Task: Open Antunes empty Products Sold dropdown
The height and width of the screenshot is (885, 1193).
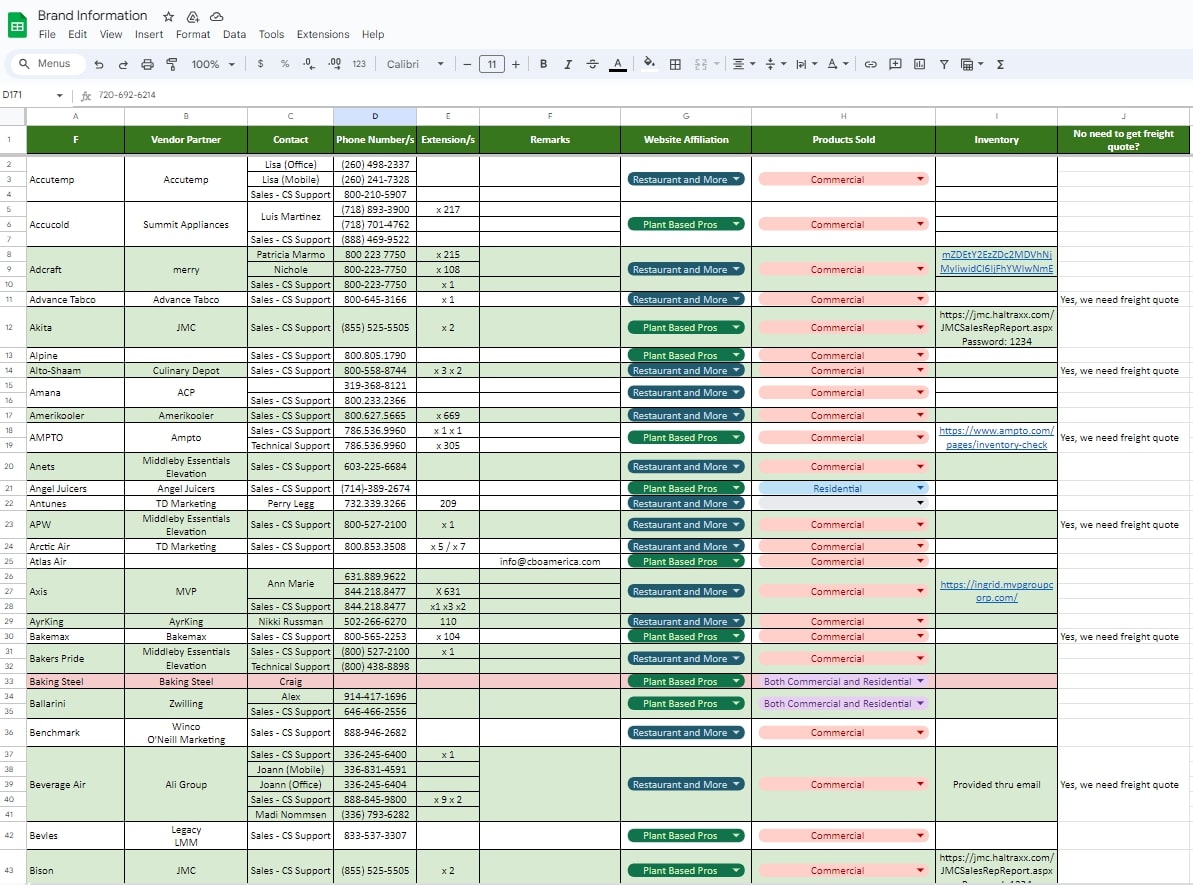Action: click(x=843, y=504)
